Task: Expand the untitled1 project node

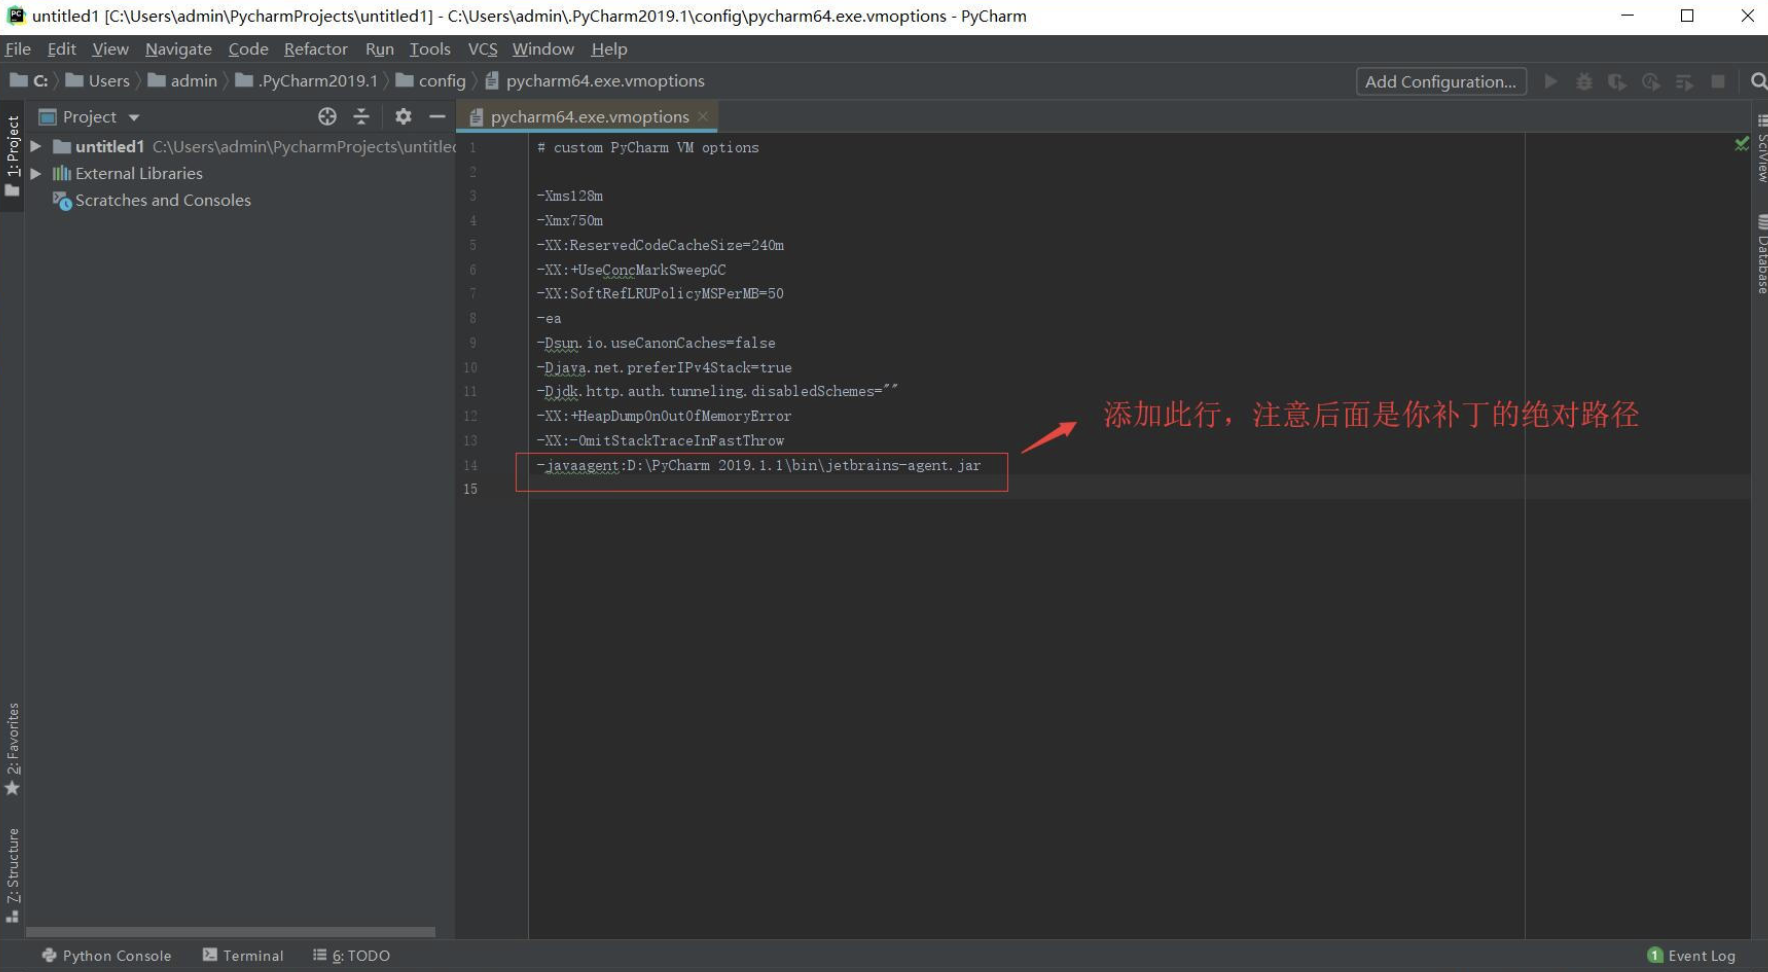Action: coord(36,146)
